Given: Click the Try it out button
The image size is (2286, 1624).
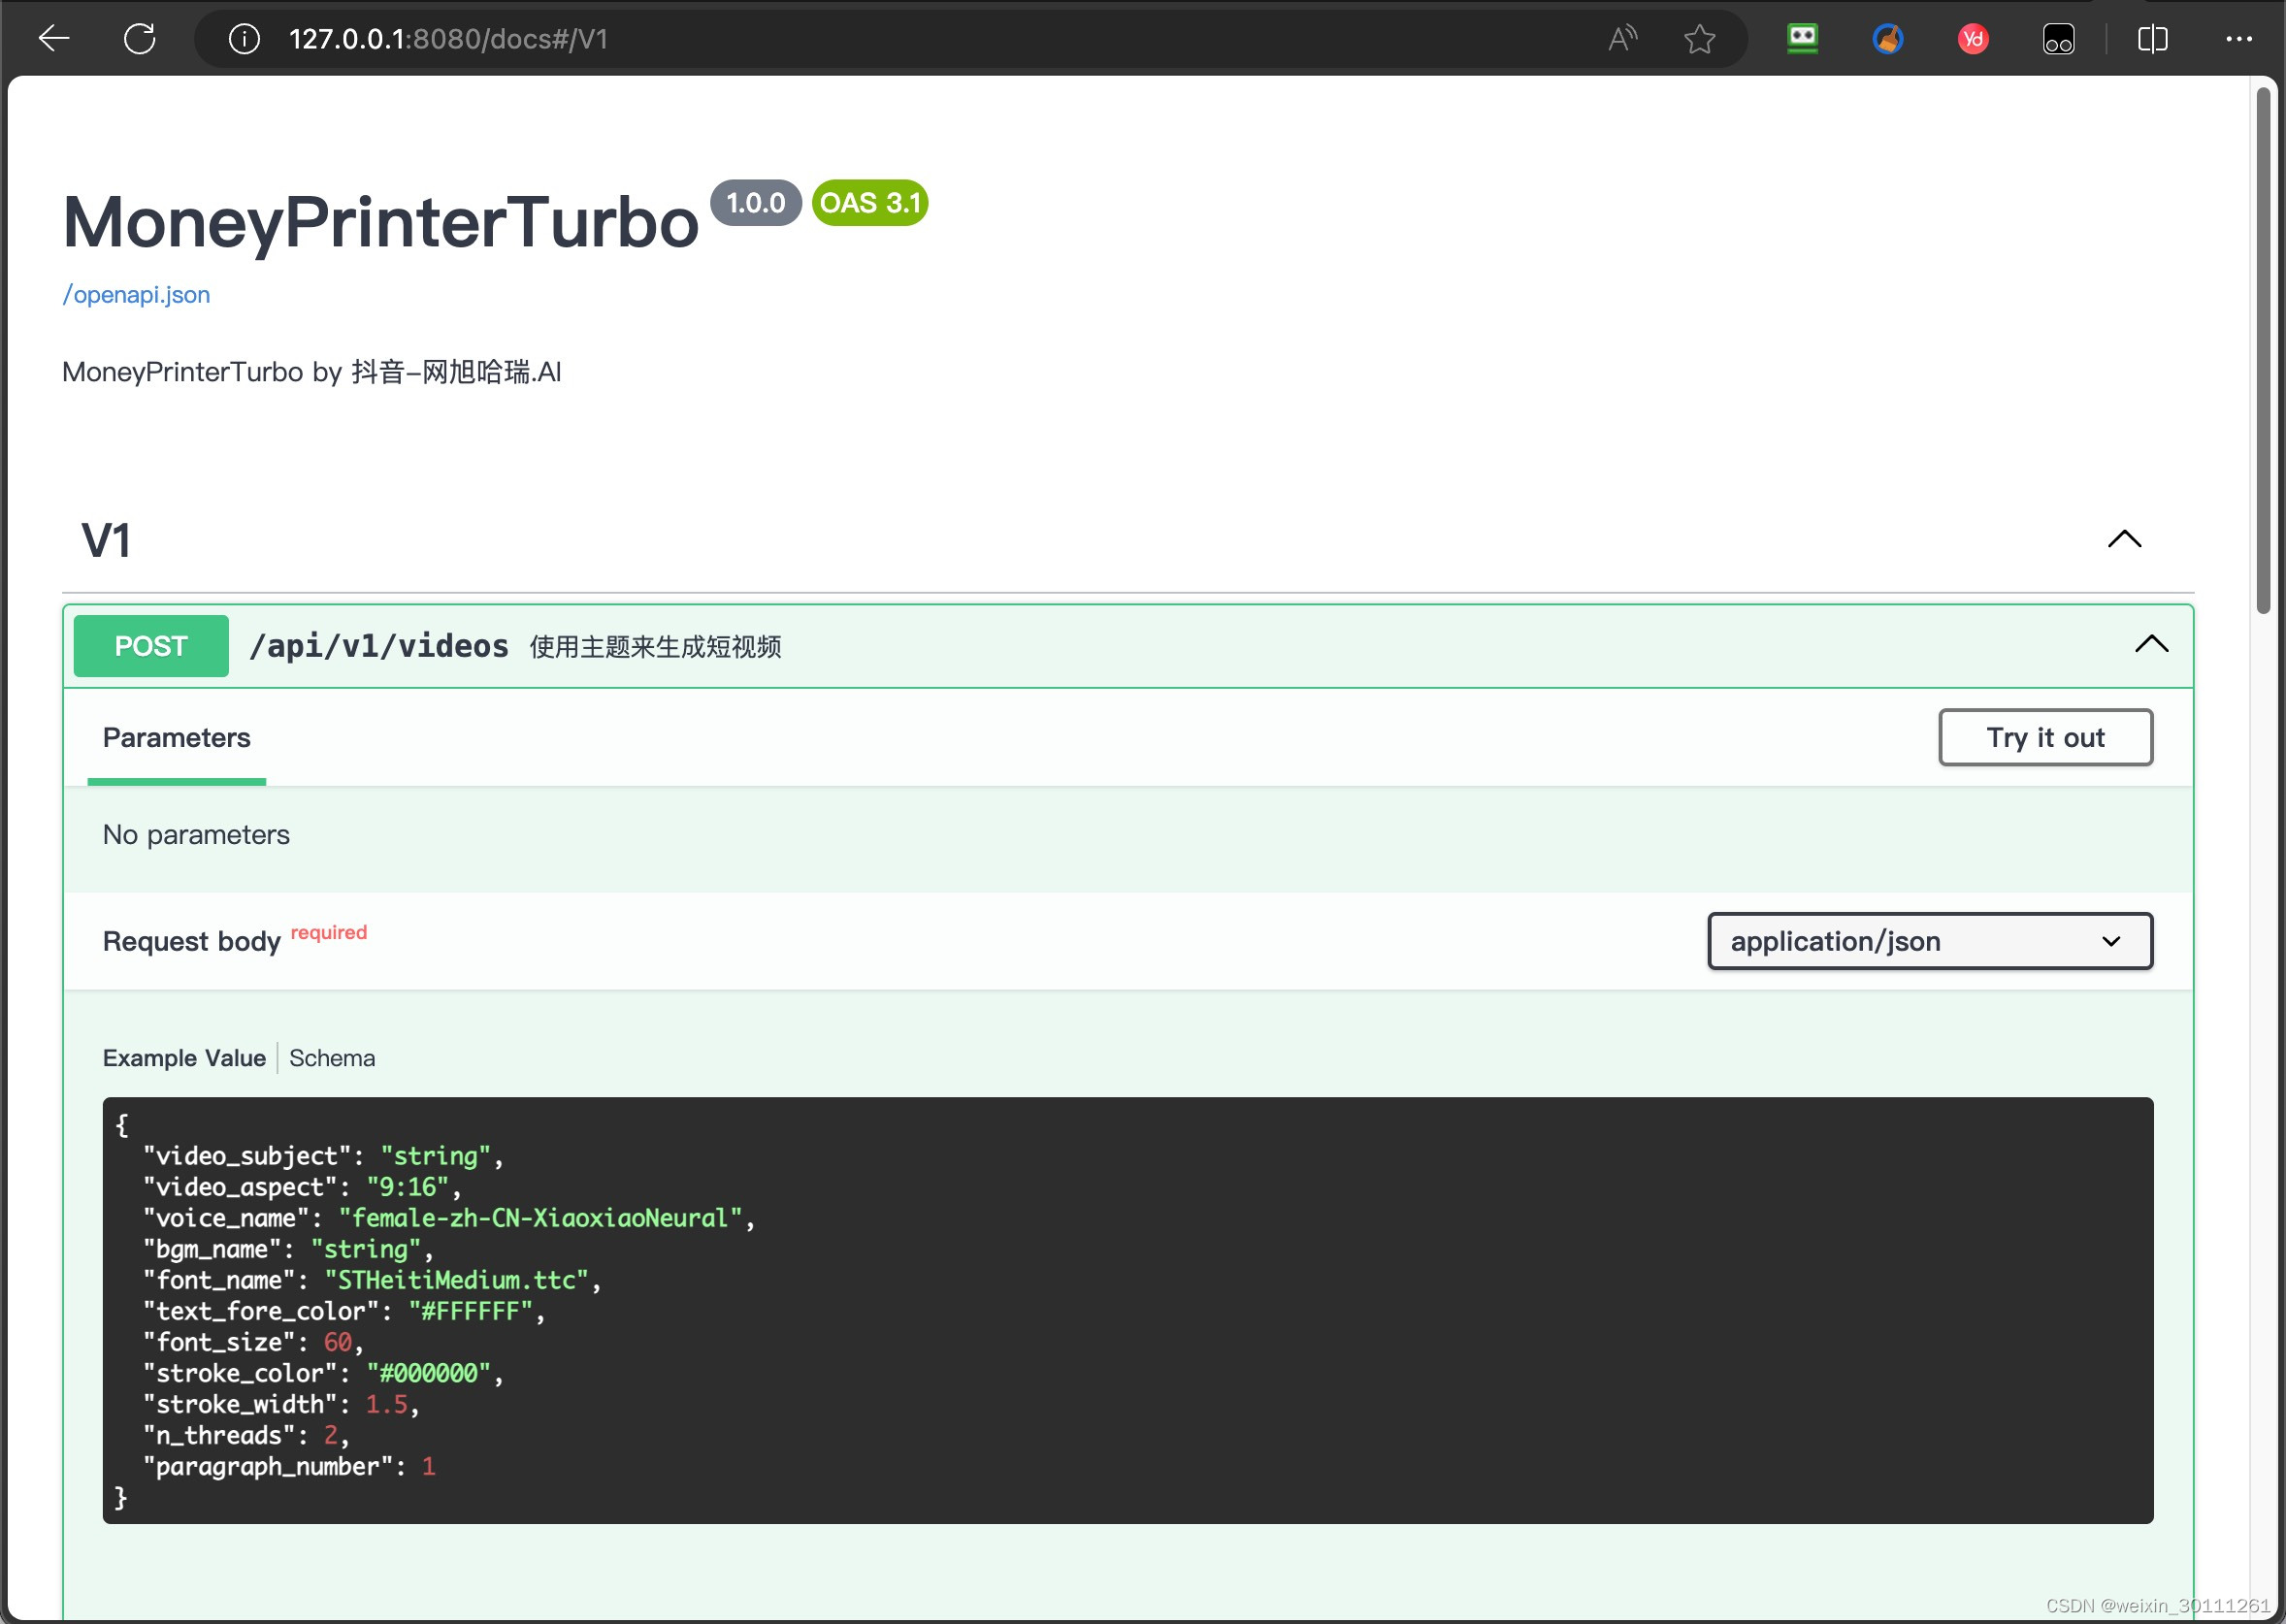Looking at the screenshot, I should click(2044, 738).
